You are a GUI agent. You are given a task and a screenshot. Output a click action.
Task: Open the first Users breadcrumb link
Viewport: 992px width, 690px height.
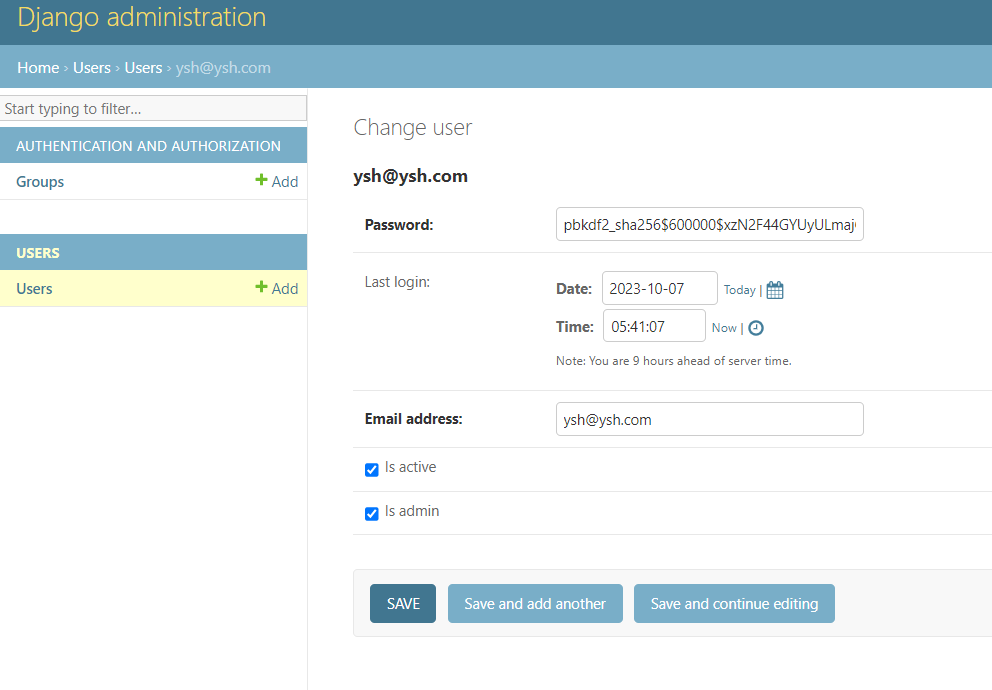point(92,68)
